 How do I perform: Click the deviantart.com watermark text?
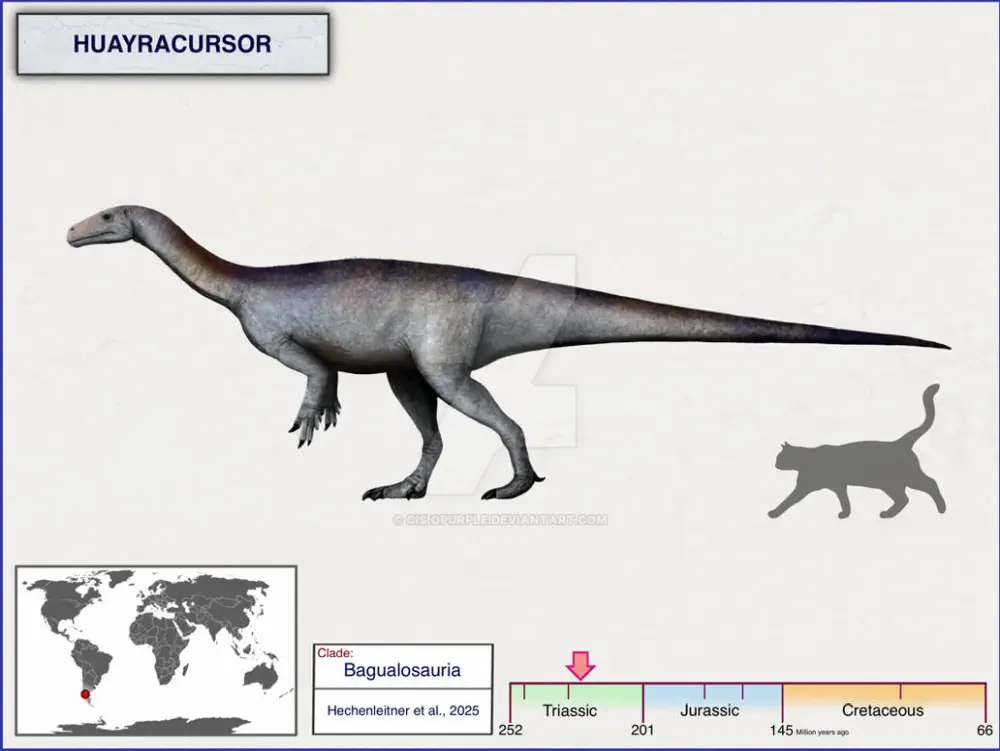tap(502, 519)
